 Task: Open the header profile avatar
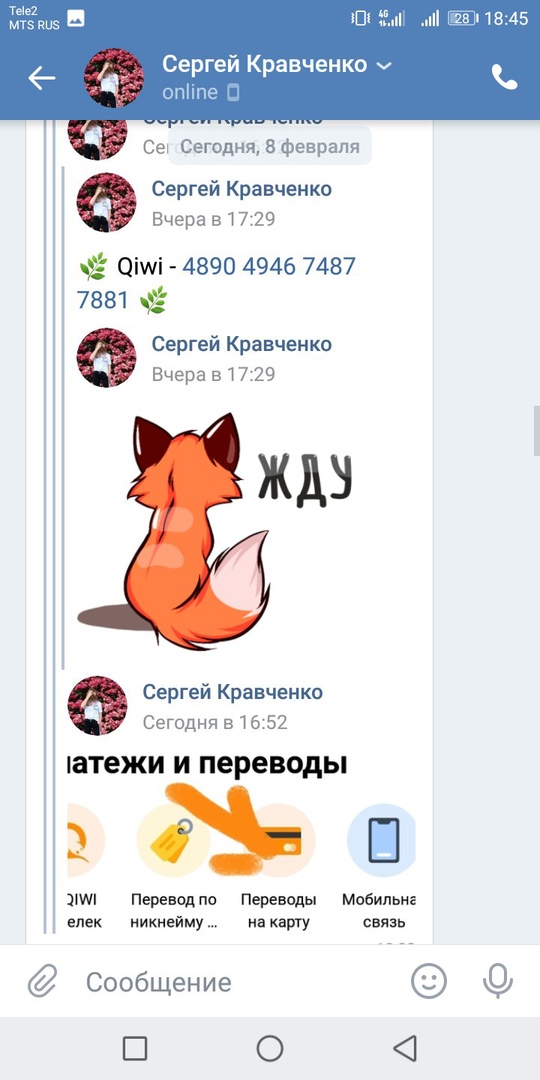(x=114, y=78)
